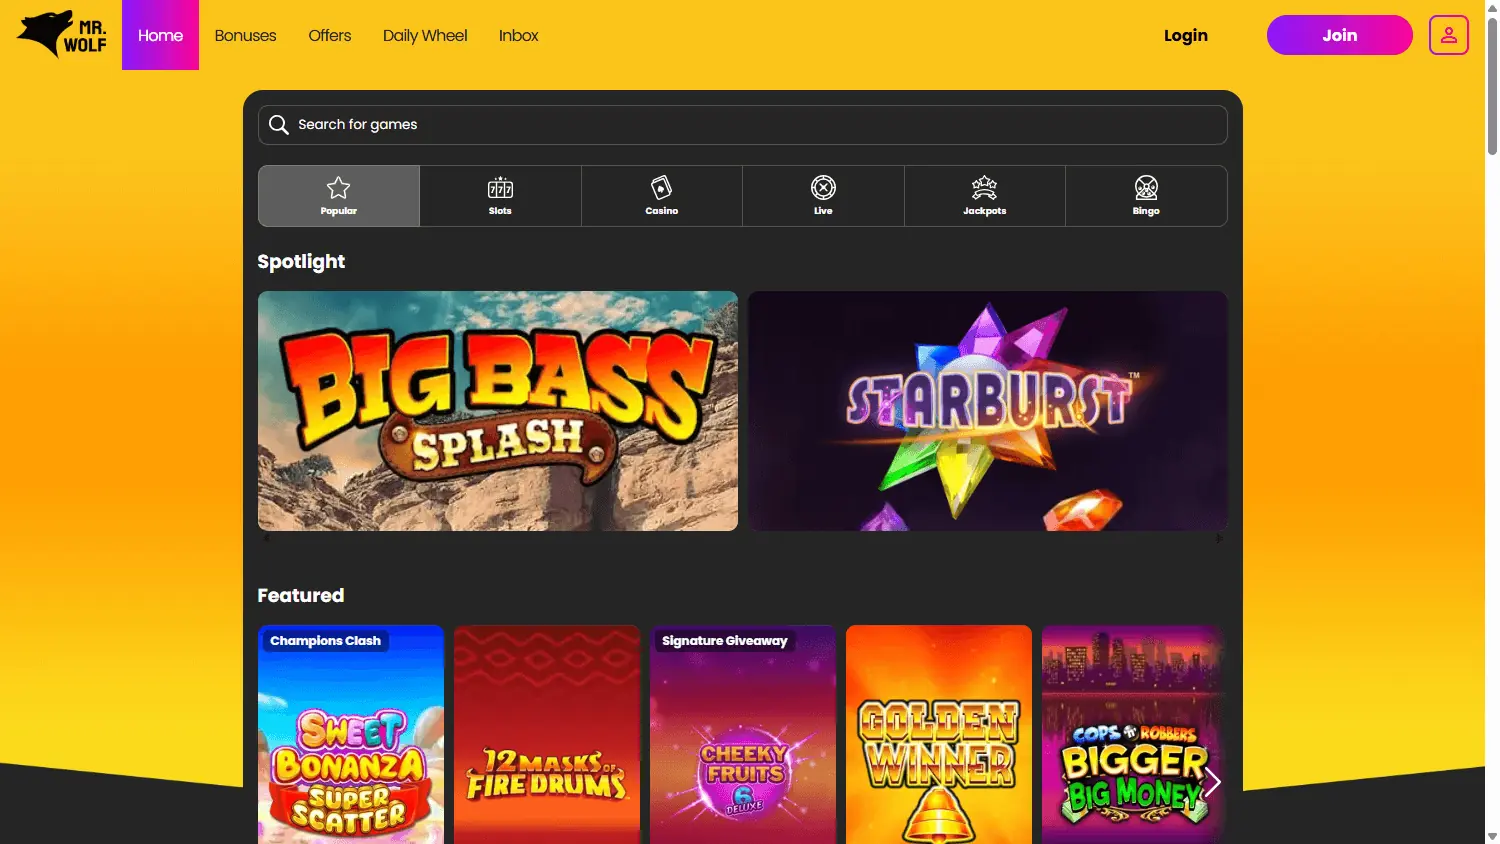Open 12 Masks of Fire Drums game
This screenshot has height=844, width=1500.
(547, 735)
